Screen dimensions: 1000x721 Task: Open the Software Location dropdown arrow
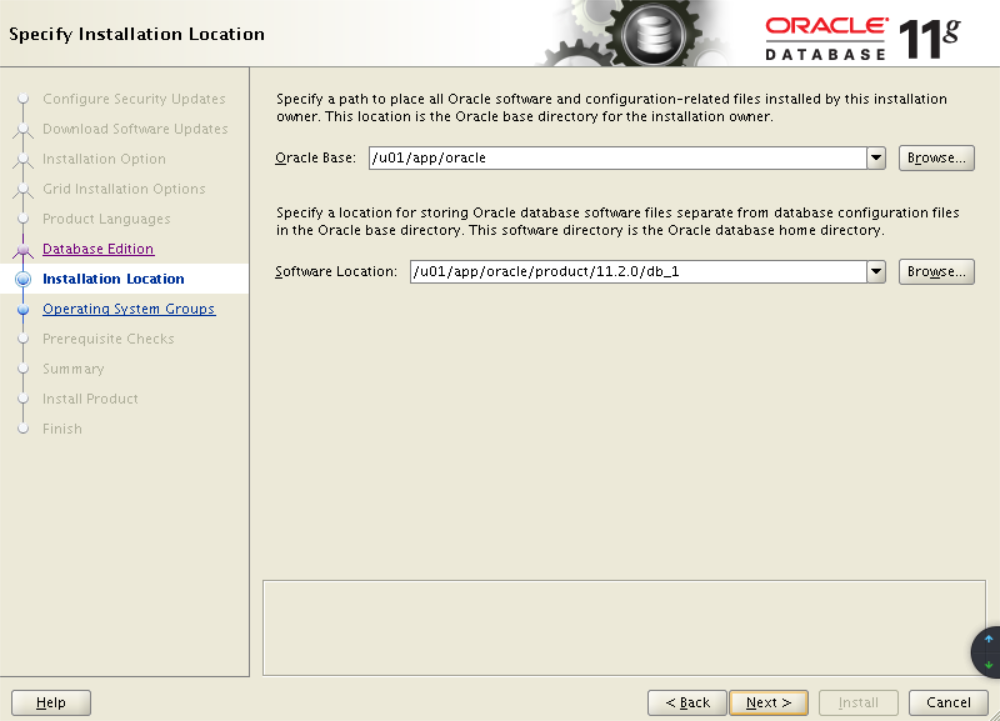point(876,272)
